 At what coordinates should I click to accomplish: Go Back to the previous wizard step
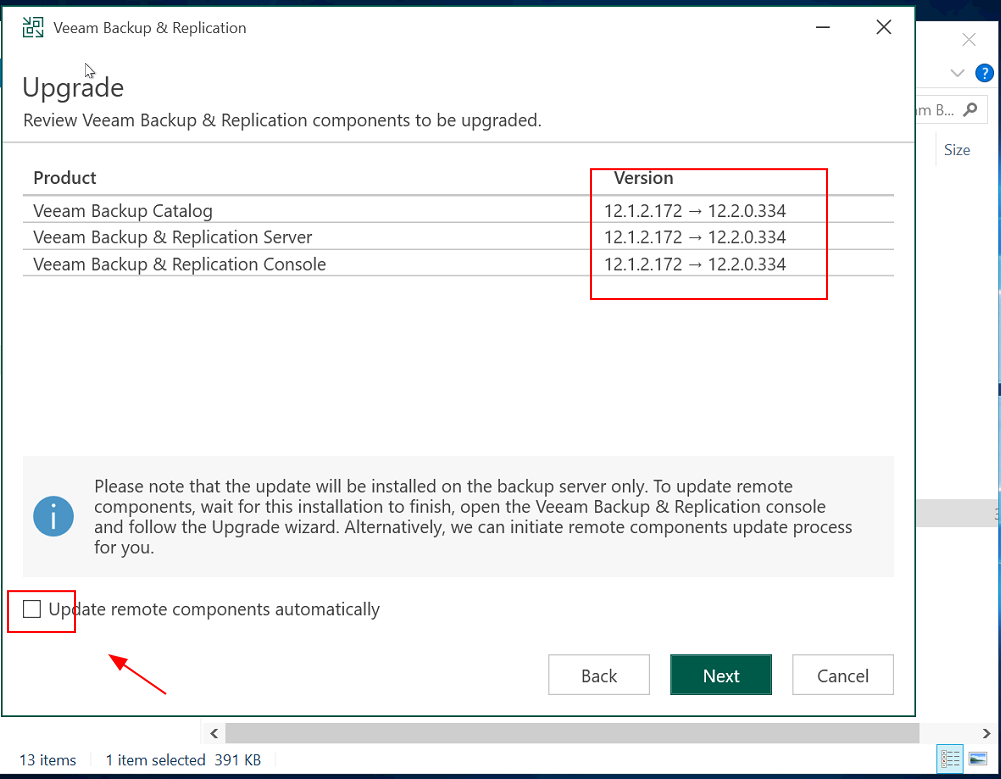(x=599, y=675)
